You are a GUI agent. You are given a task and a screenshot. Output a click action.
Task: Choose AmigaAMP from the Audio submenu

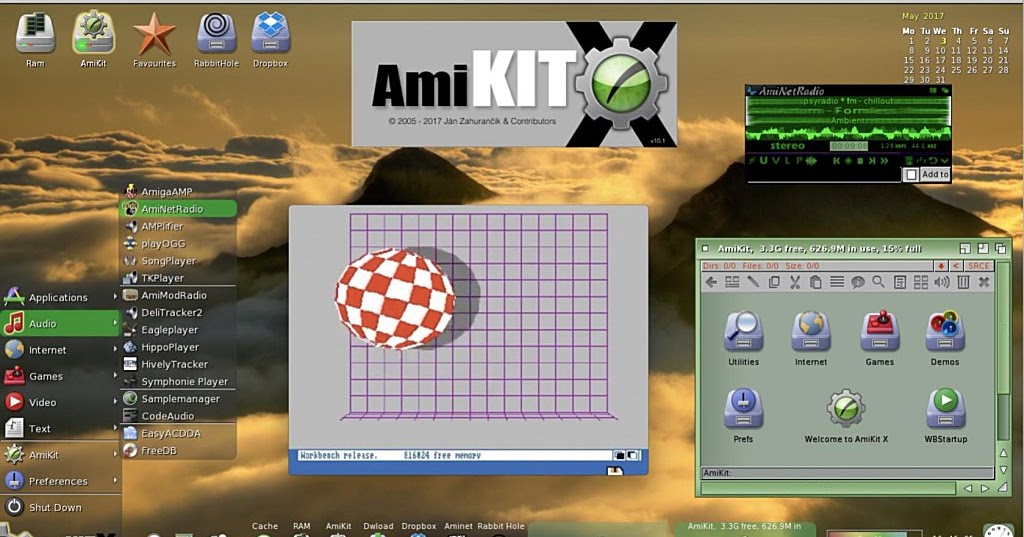click(x=178, y=191)
